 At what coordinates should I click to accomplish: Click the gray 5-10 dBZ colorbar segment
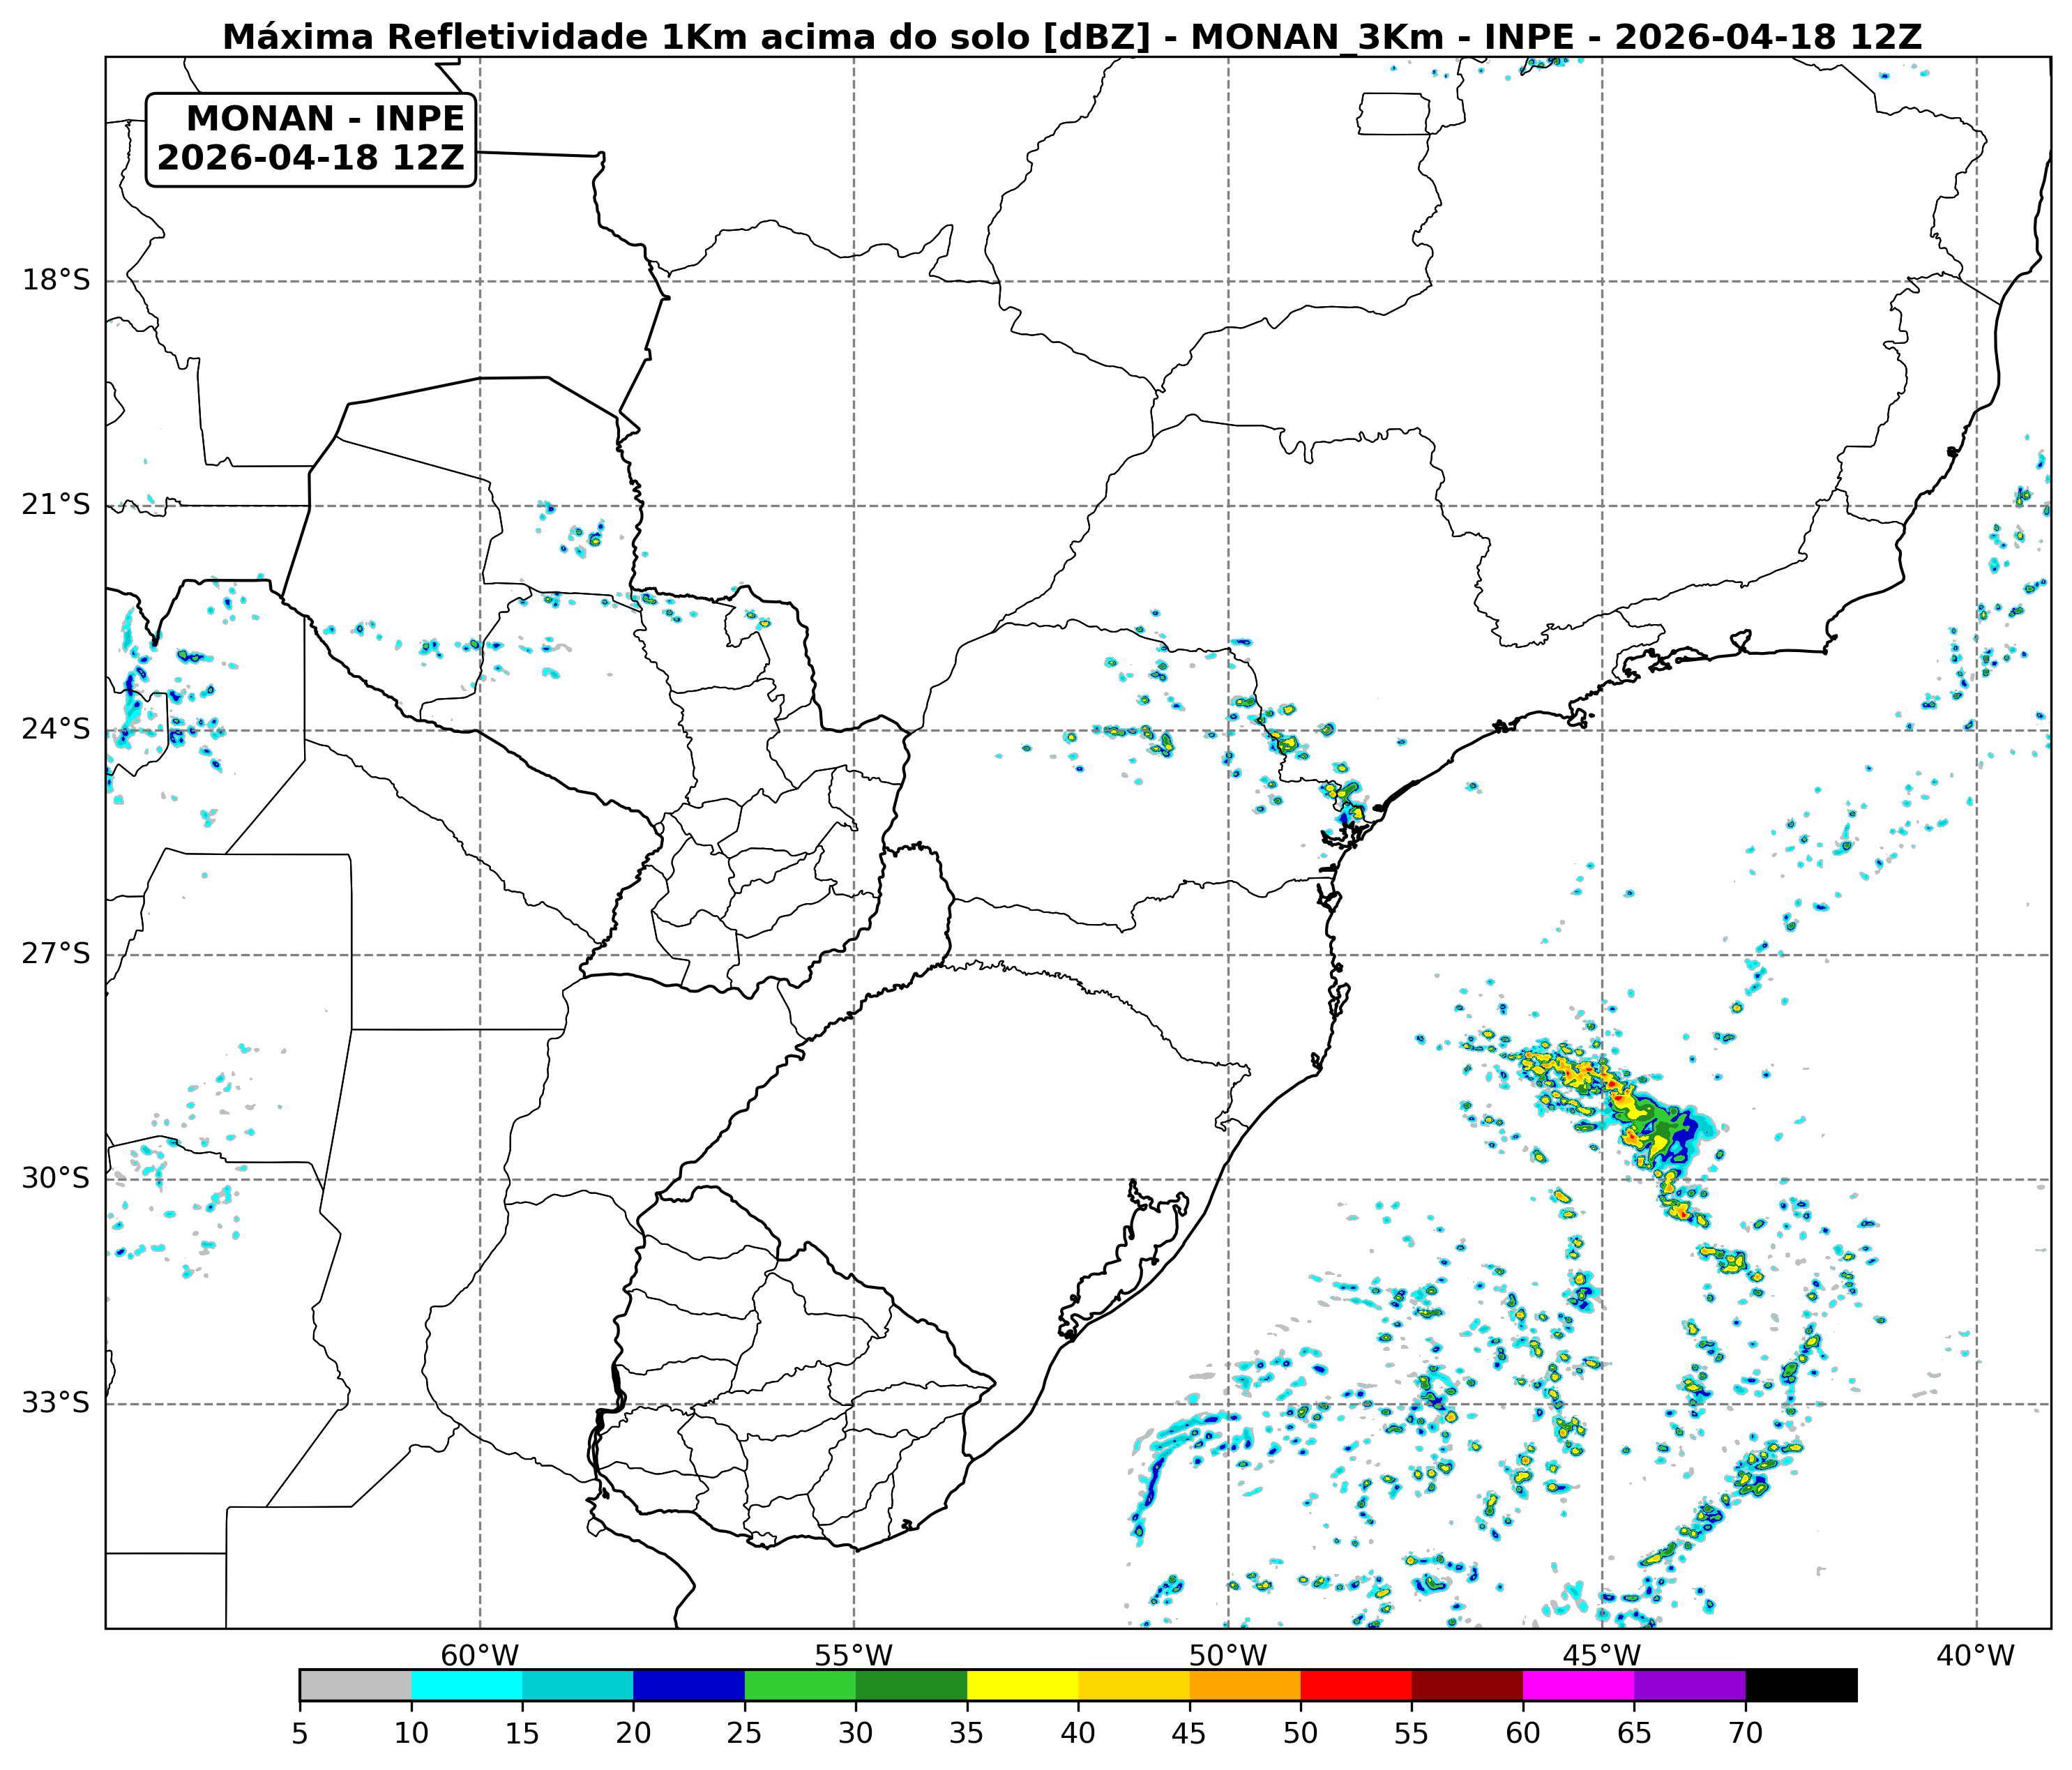point(355,1685)
